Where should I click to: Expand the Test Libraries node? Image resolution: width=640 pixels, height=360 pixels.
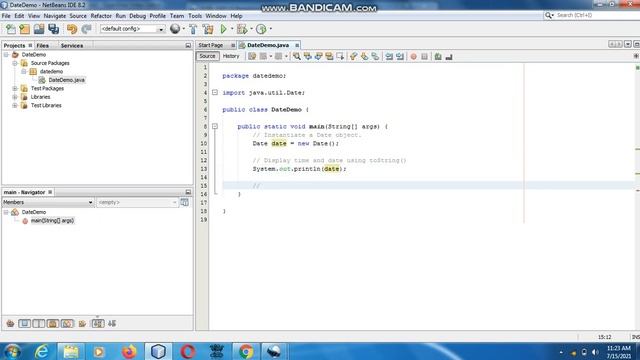pos(15,105)
